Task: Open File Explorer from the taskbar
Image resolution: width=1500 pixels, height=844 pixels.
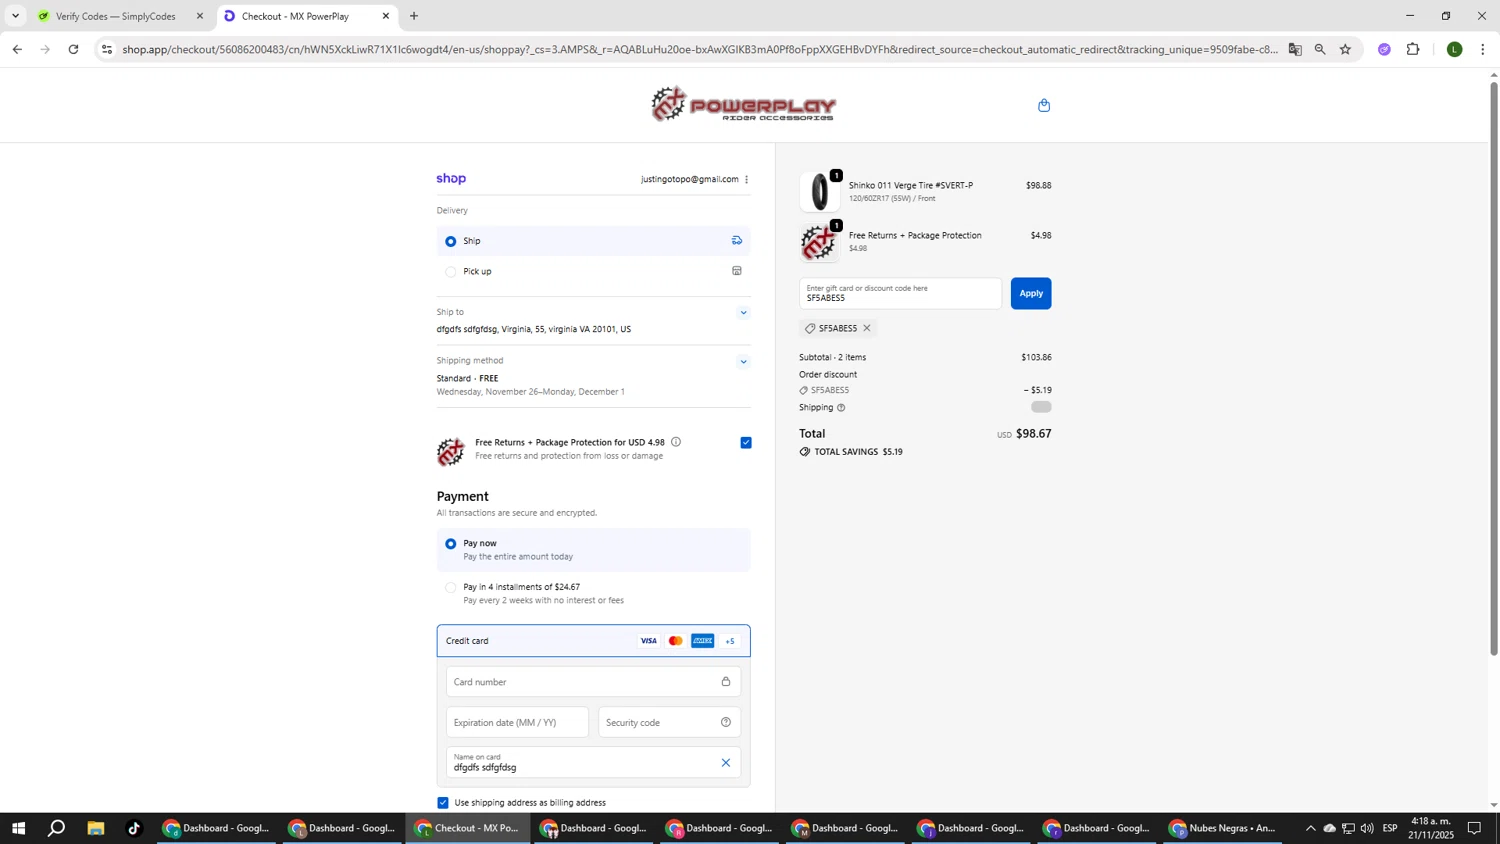Action: (x=96, y=828)
